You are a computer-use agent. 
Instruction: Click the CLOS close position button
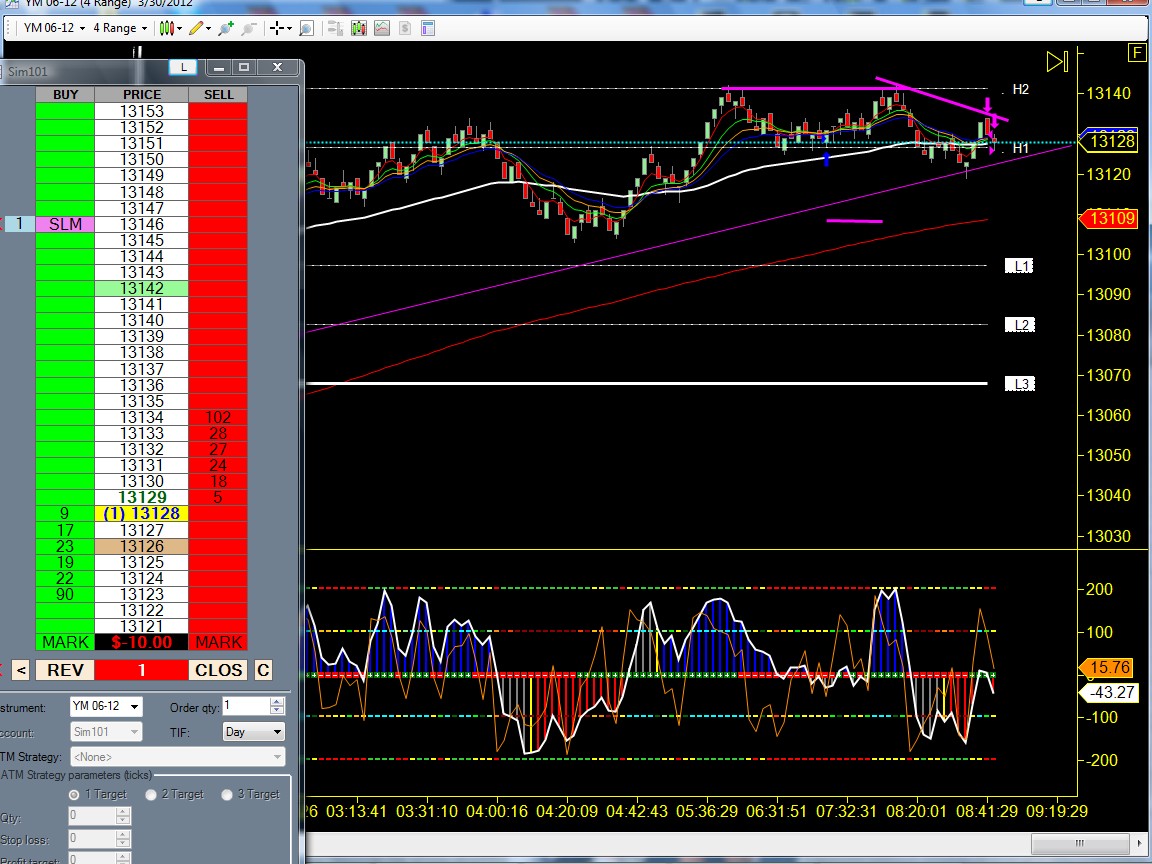tap(218, 670)
